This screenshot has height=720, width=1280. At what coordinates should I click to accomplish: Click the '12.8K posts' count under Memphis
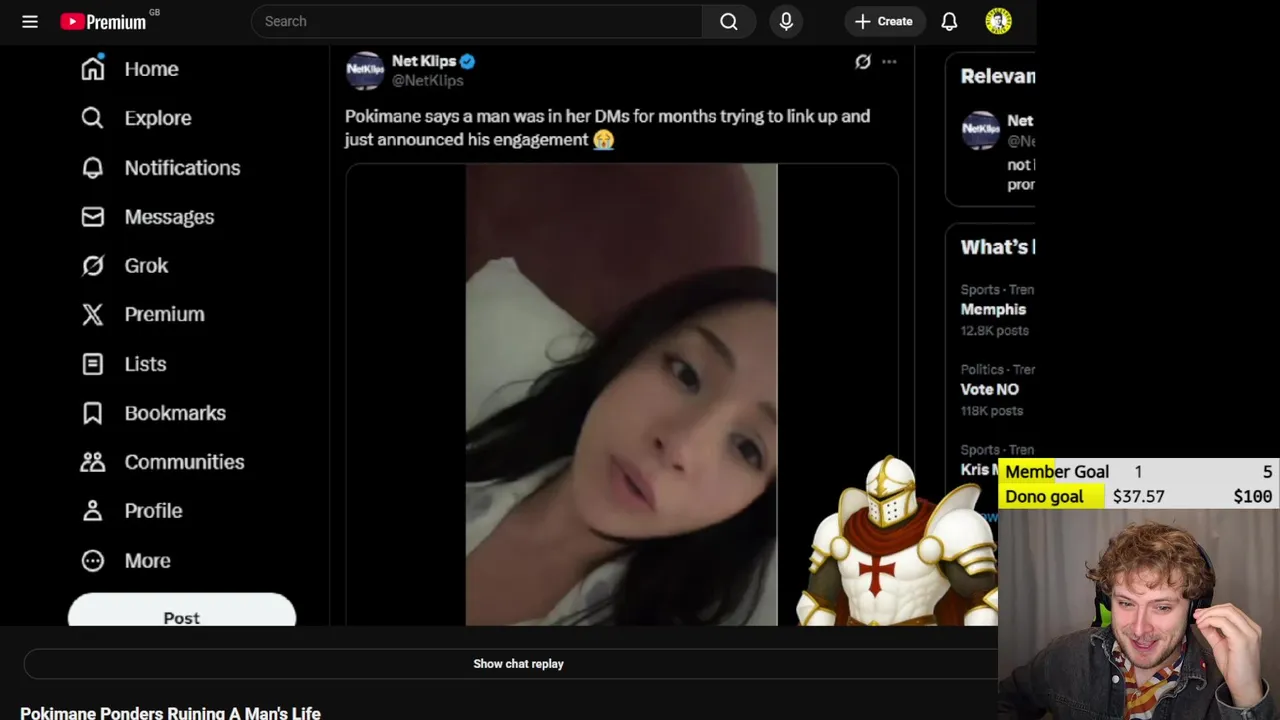tap(995, 330)
